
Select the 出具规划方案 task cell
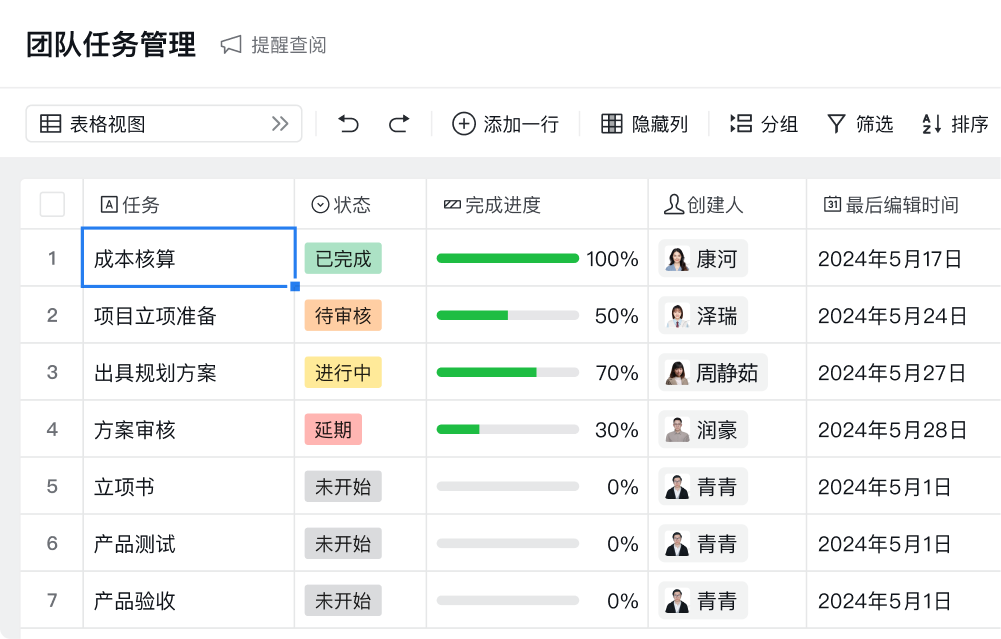(189, 372)
